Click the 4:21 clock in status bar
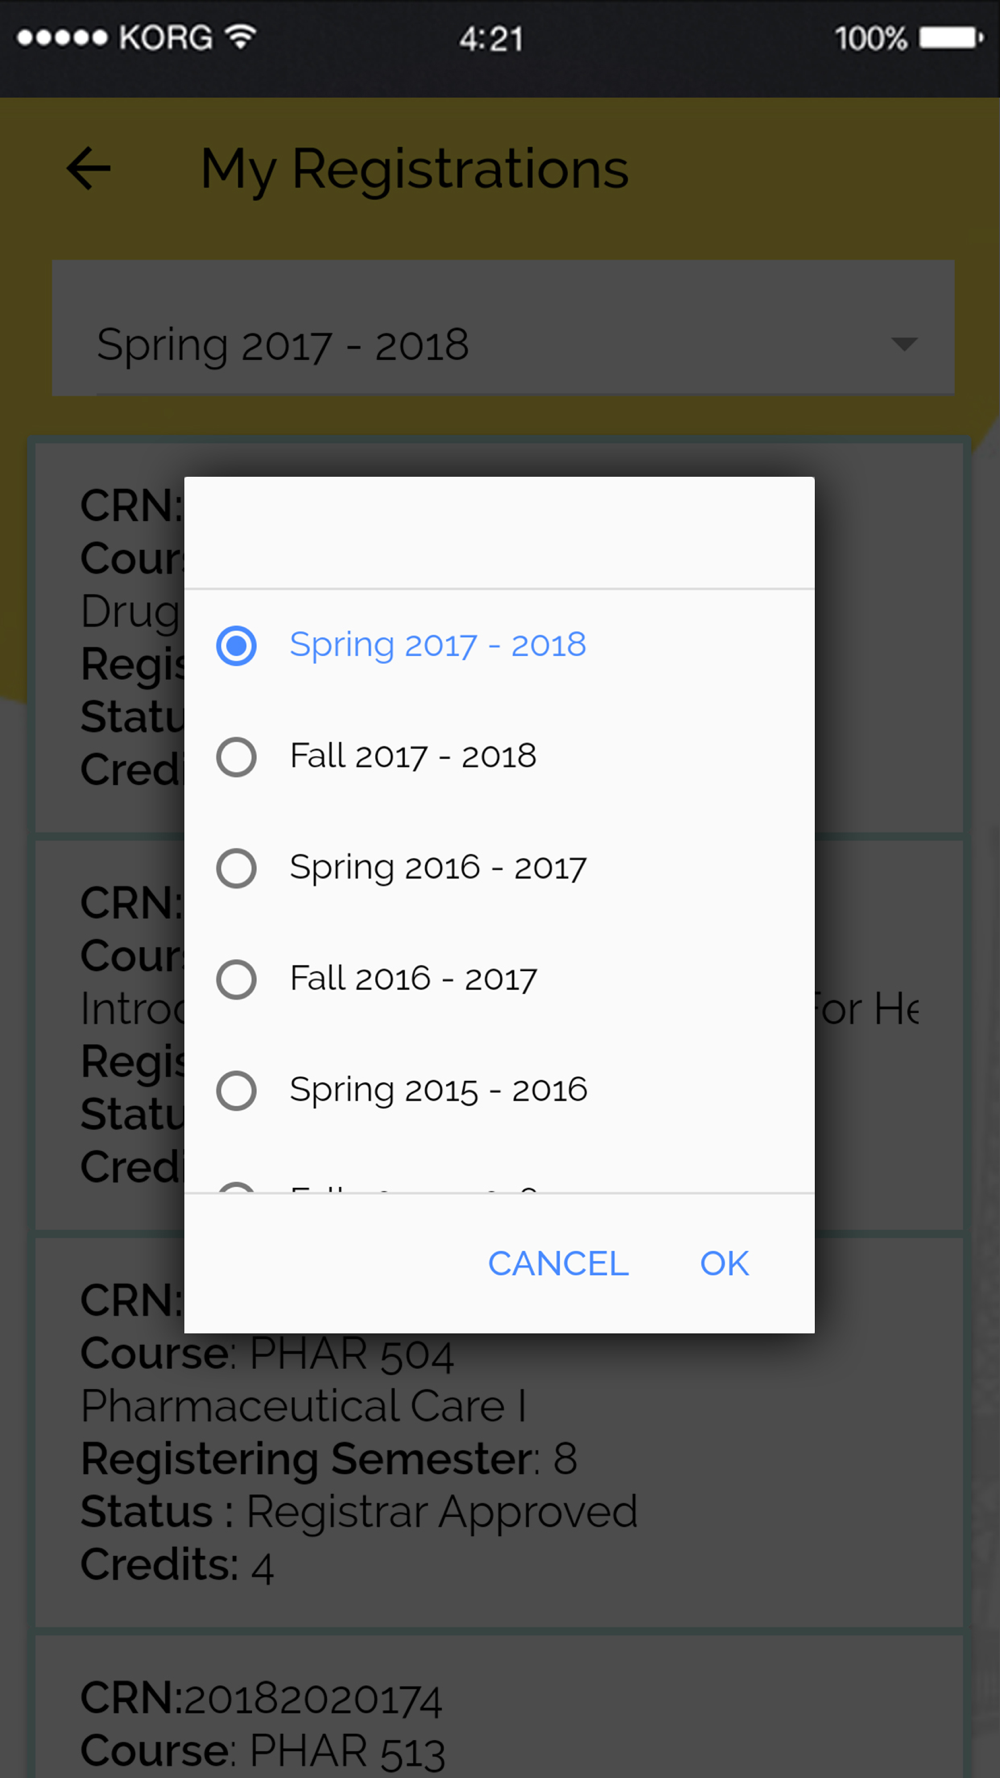 (491, 38)
